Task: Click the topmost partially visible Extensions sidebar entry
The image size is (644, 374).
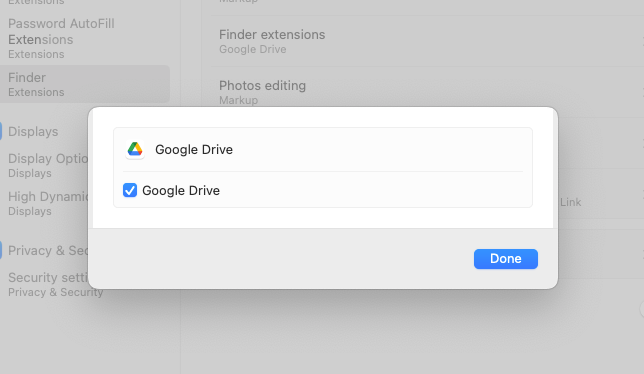Action: point(36,3)
